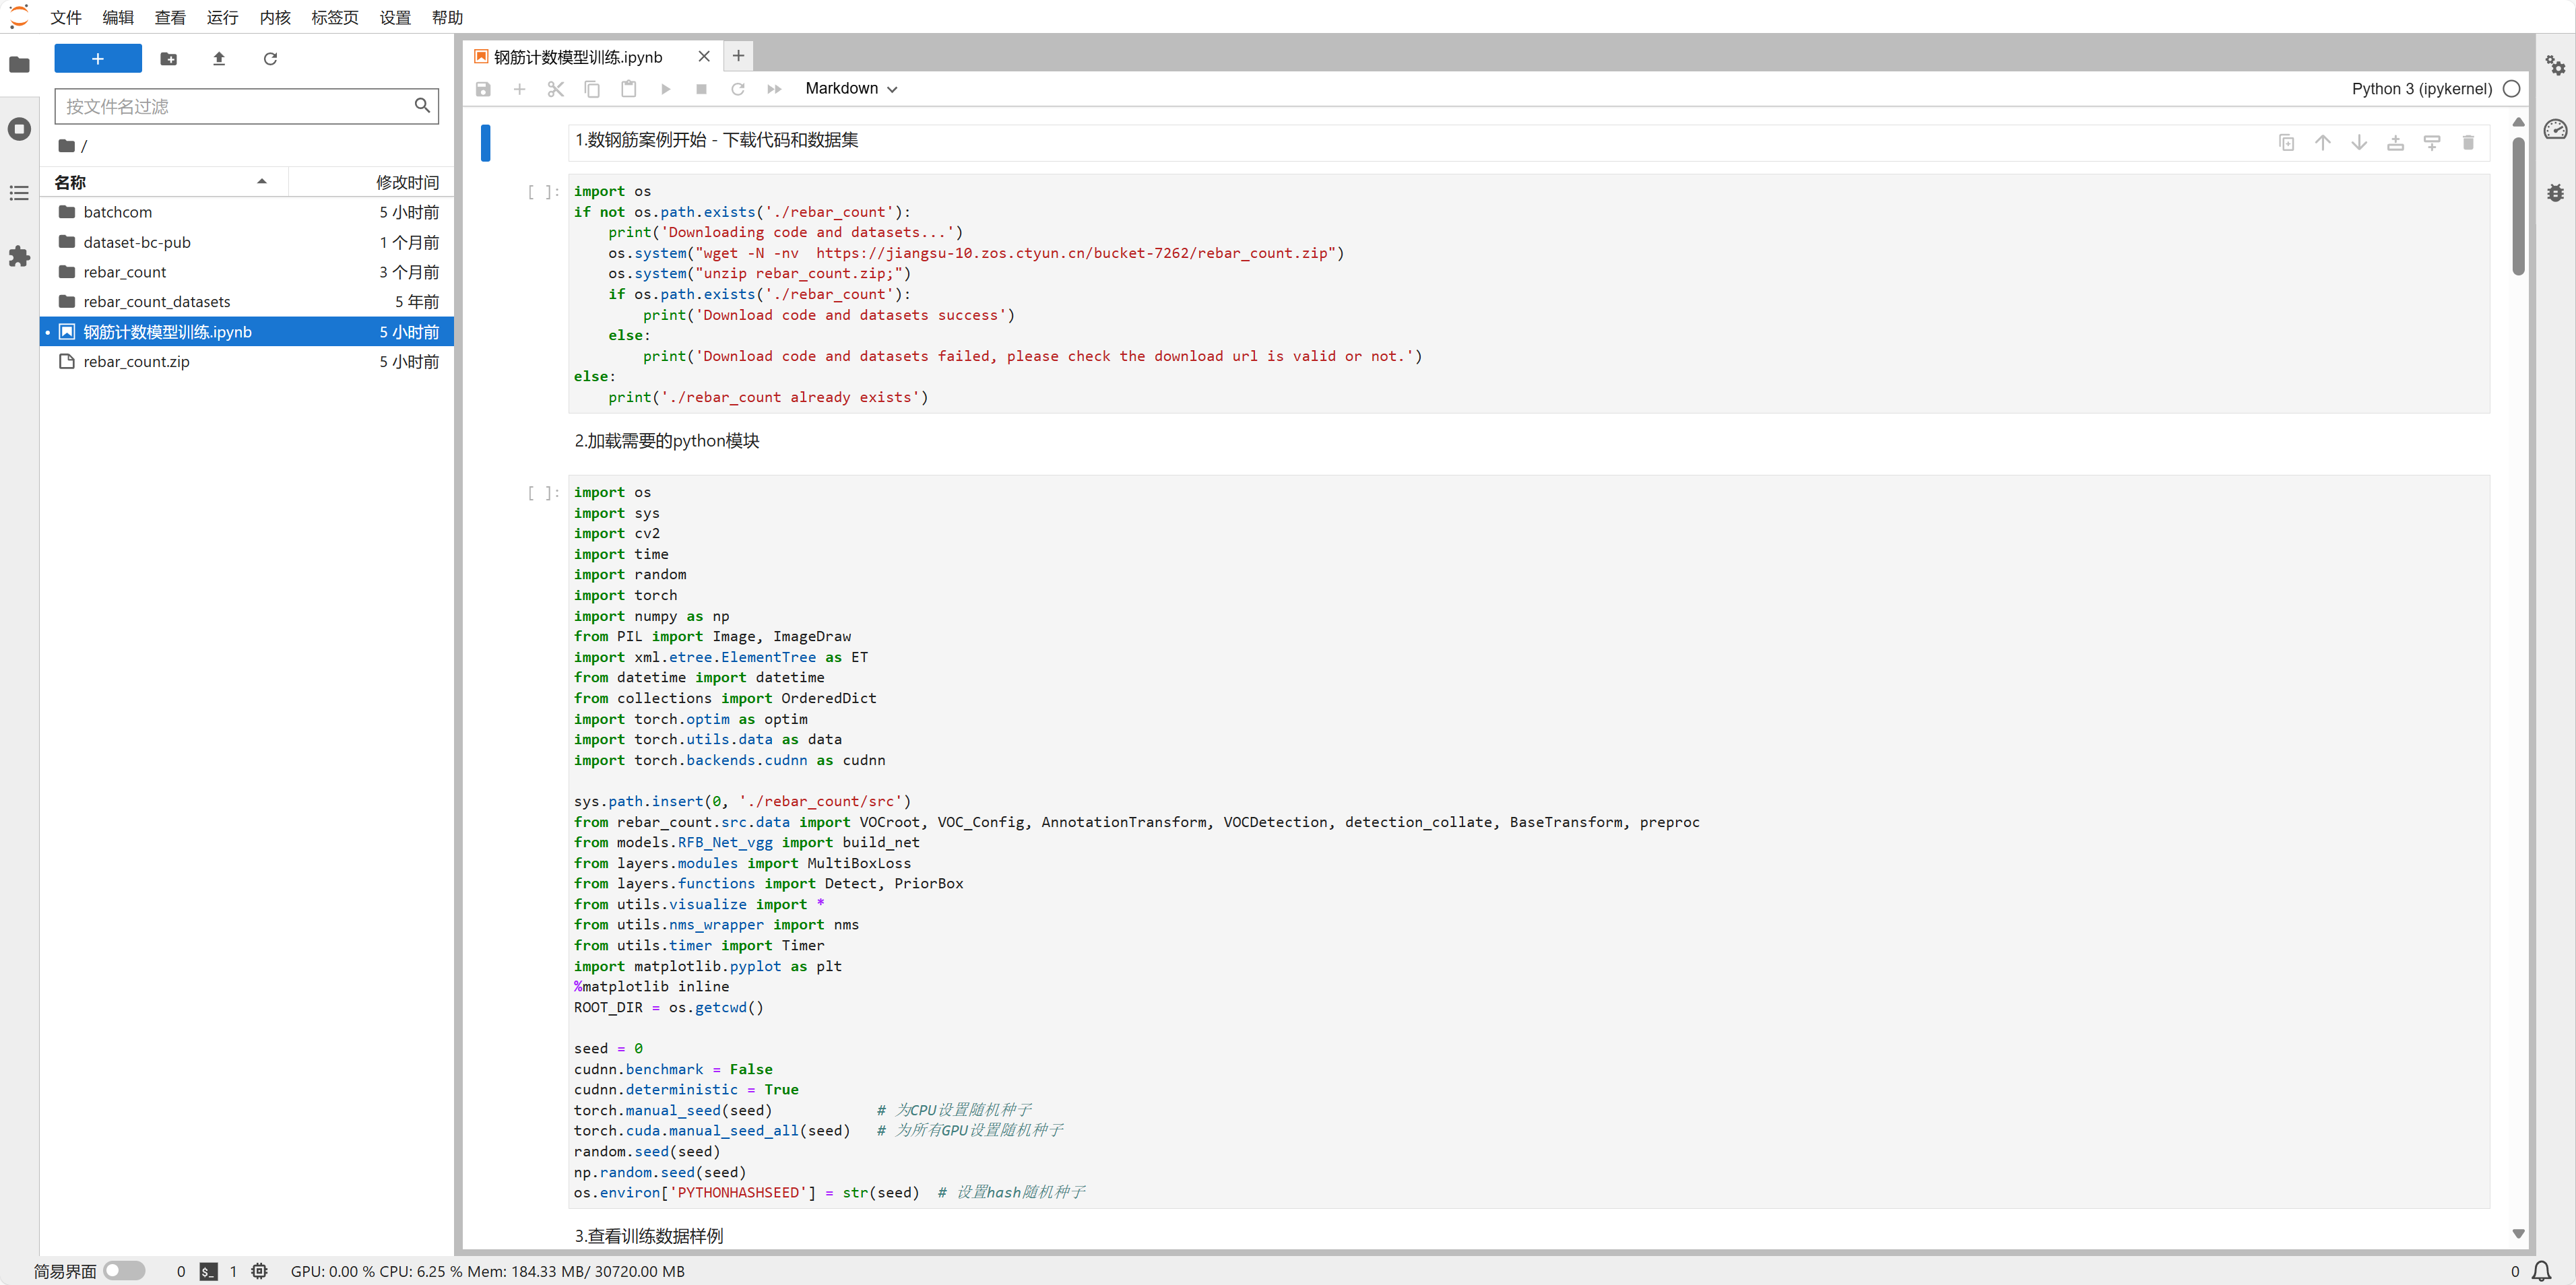
Task: Open the file browser sidebar icon
Action: (x=19, y=65)
